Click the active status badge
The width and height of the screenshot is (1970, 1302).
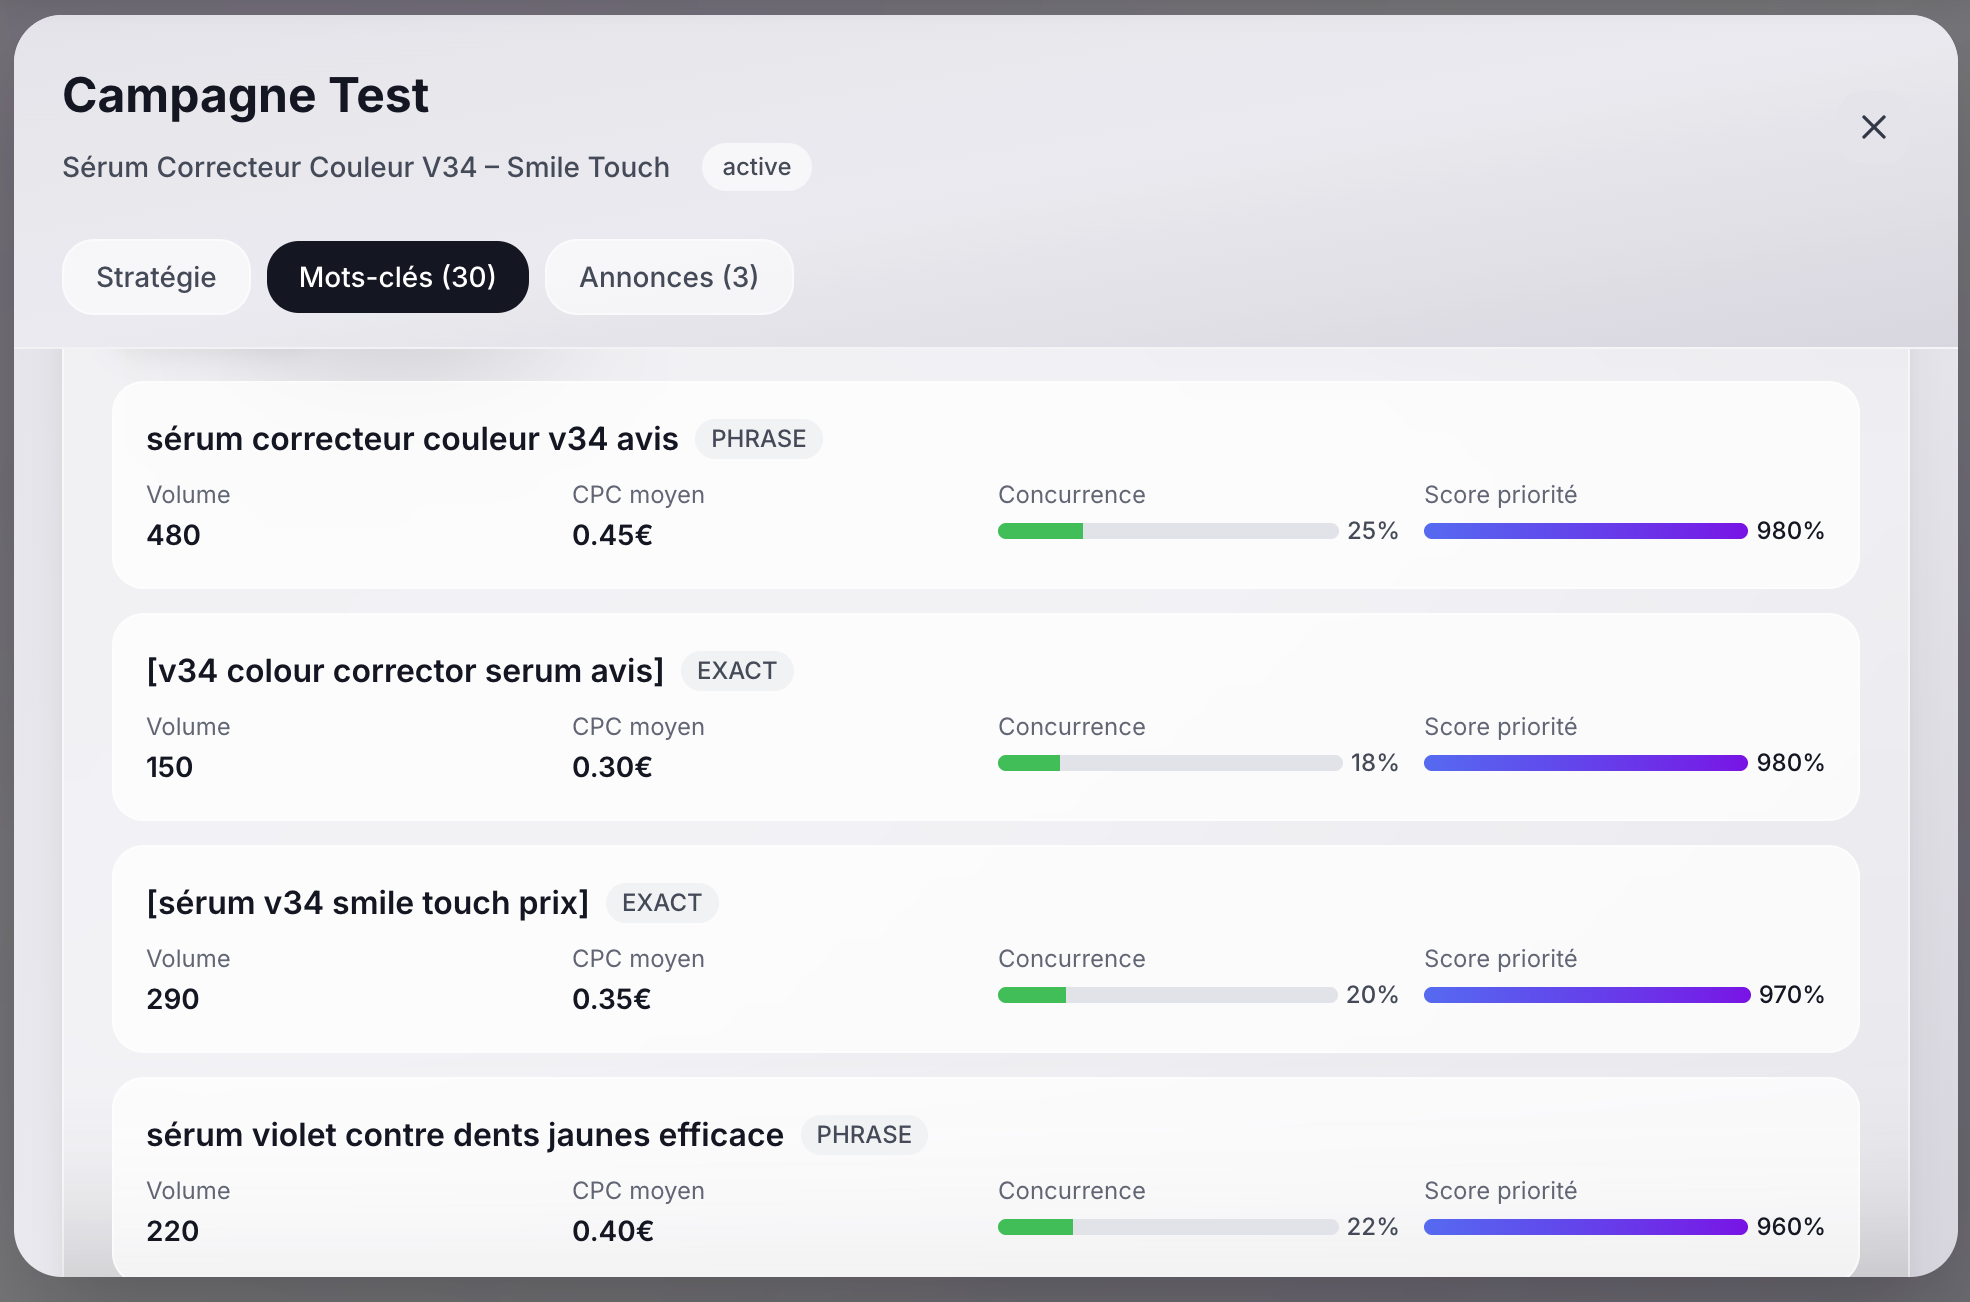[756, 167]
